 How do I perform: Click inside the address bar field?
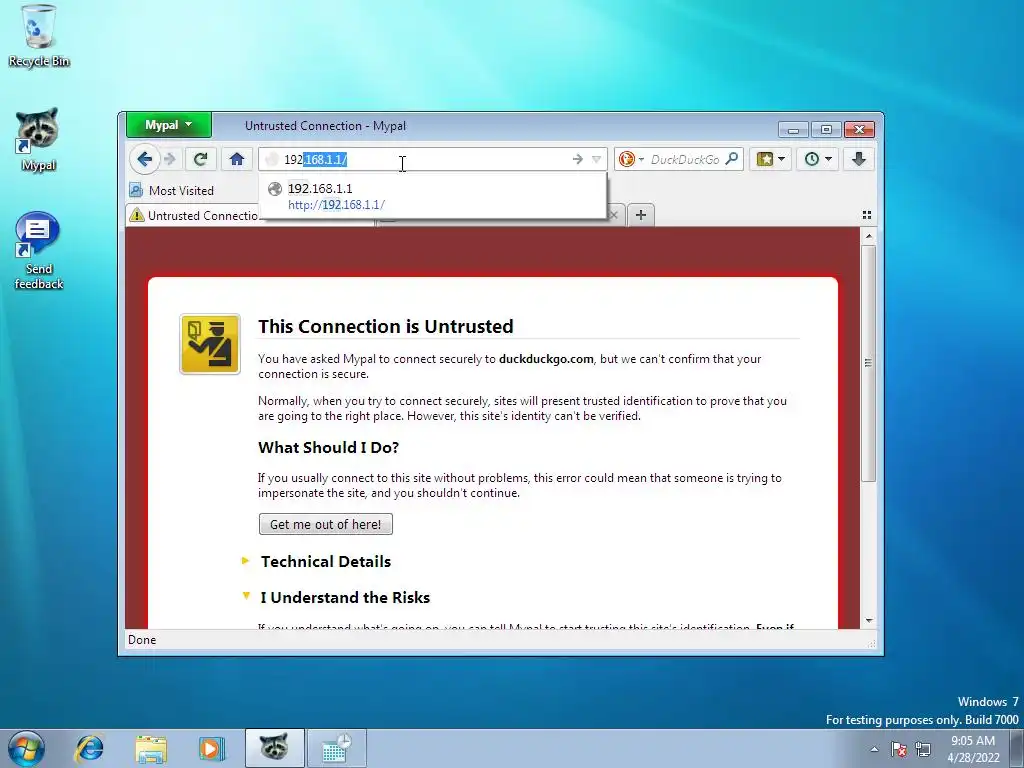431,159
